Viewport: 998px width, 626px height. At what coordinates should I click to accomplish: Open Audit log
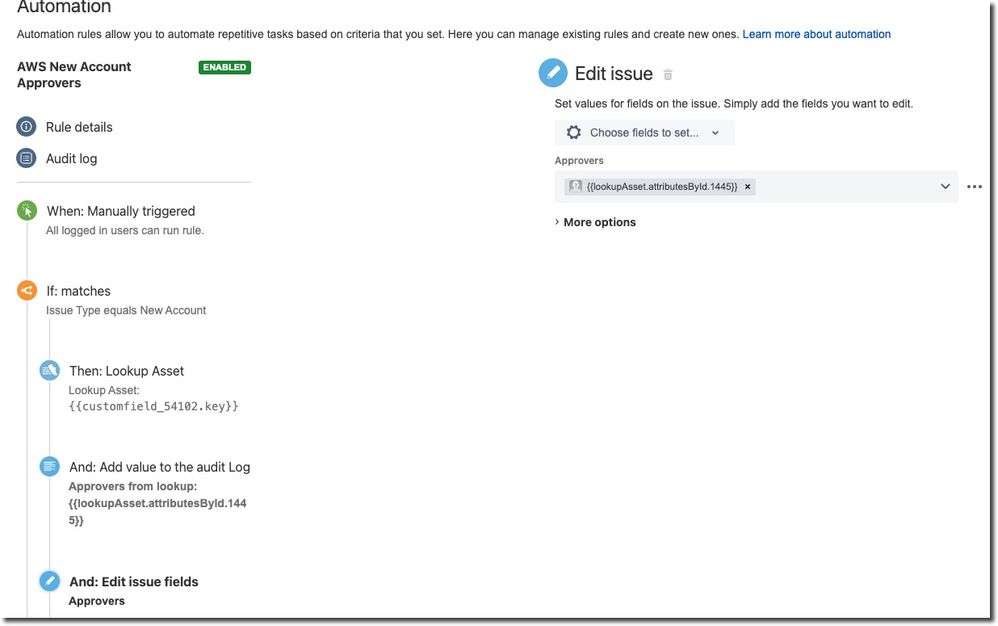71,158
